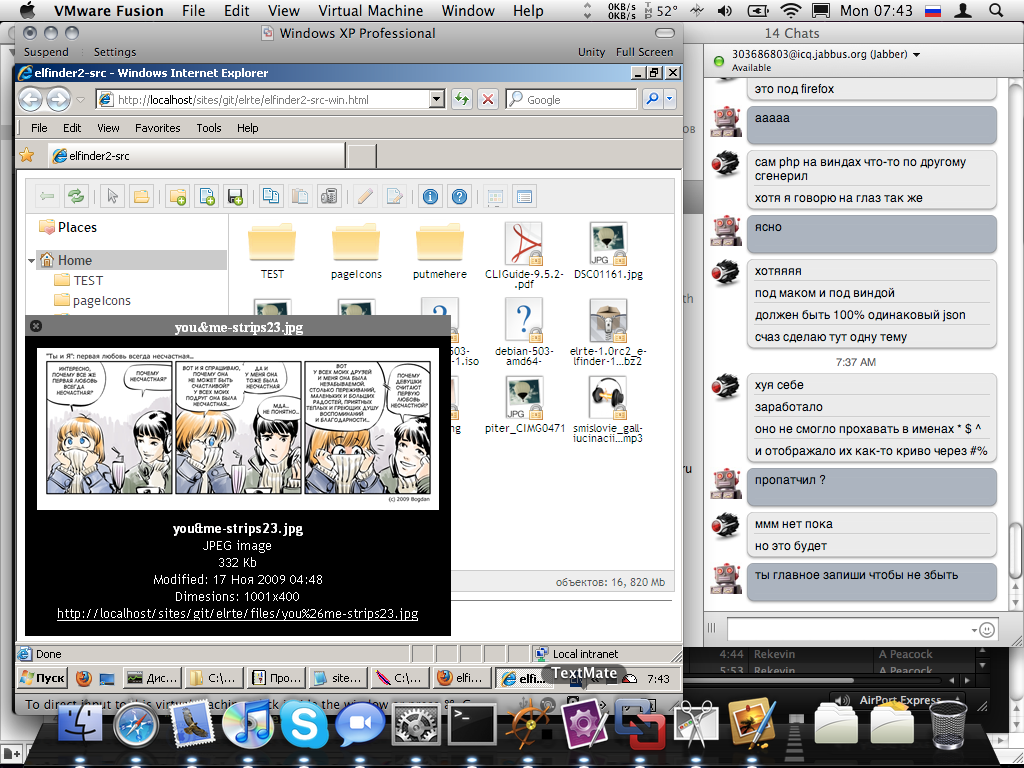Viewport: 1024px width, 768px height.
Task: Select the smislovie_gall-iucinacii mp3 file
Action: click(x=608, y=411)
